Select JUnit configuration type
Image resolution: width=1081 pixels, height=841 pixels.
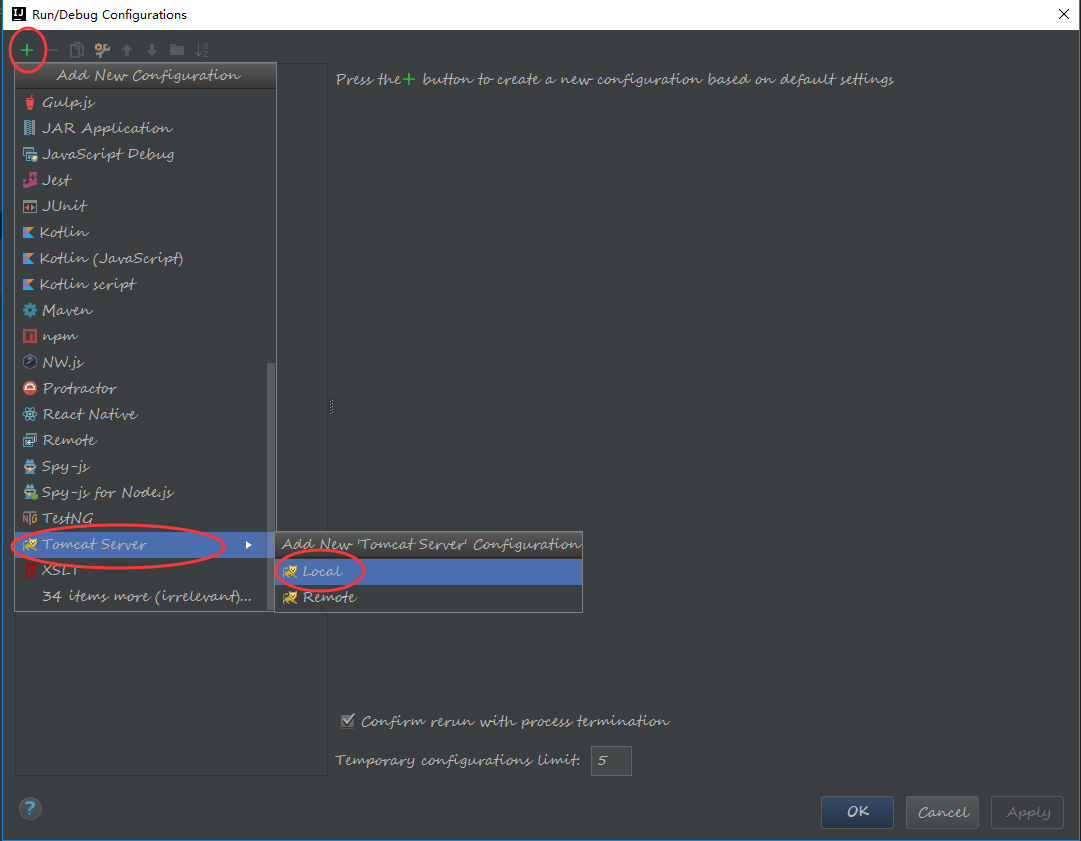click(x=145, y=206)
